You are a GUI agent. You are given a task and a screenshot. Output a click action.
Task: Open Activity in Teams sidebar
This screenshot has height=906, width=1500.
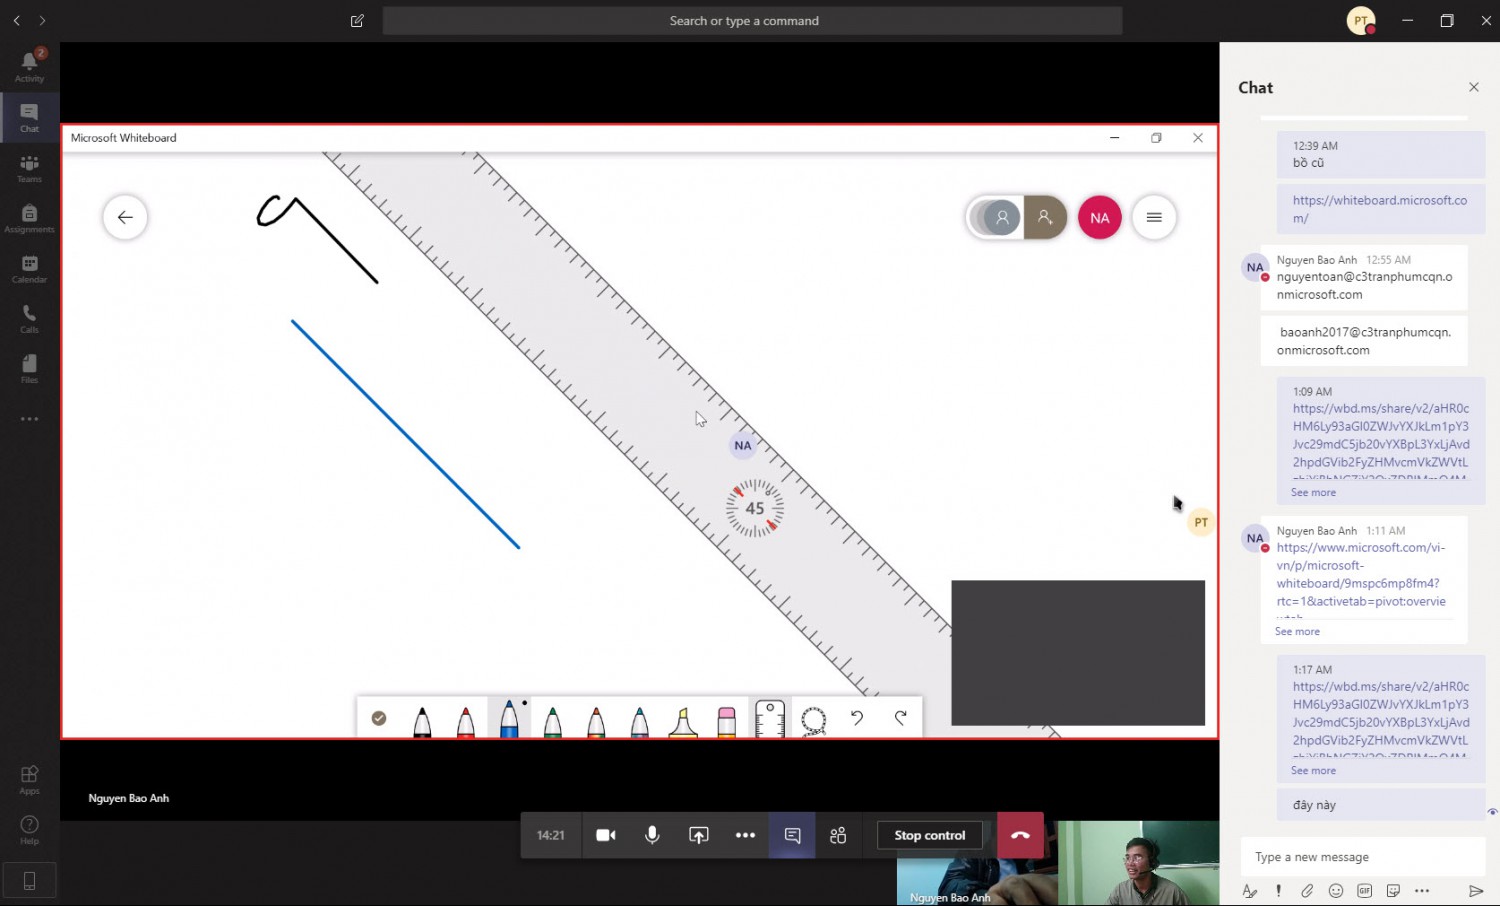30,66
